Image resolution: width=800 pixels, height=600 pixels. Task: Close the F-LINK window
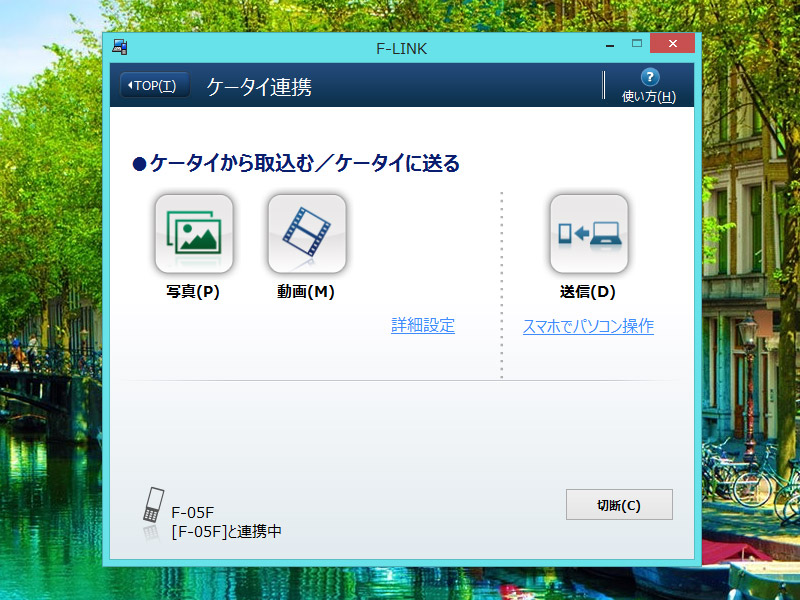[x=672, y=44]
